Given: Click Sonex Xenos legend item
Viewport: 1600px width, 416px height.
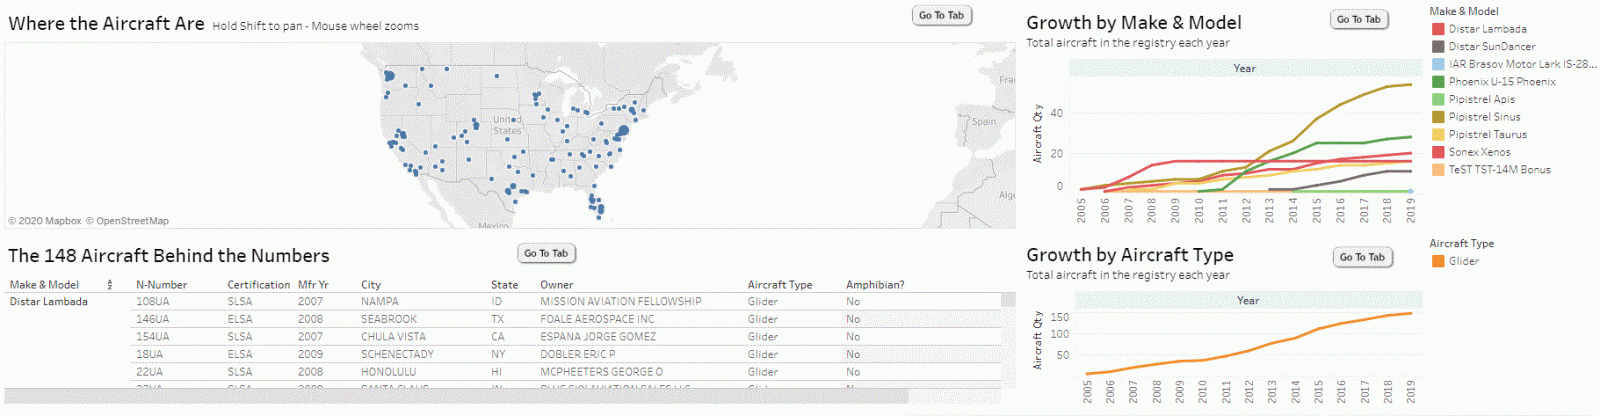Looking at the screenshot, I should (1479, 152).
